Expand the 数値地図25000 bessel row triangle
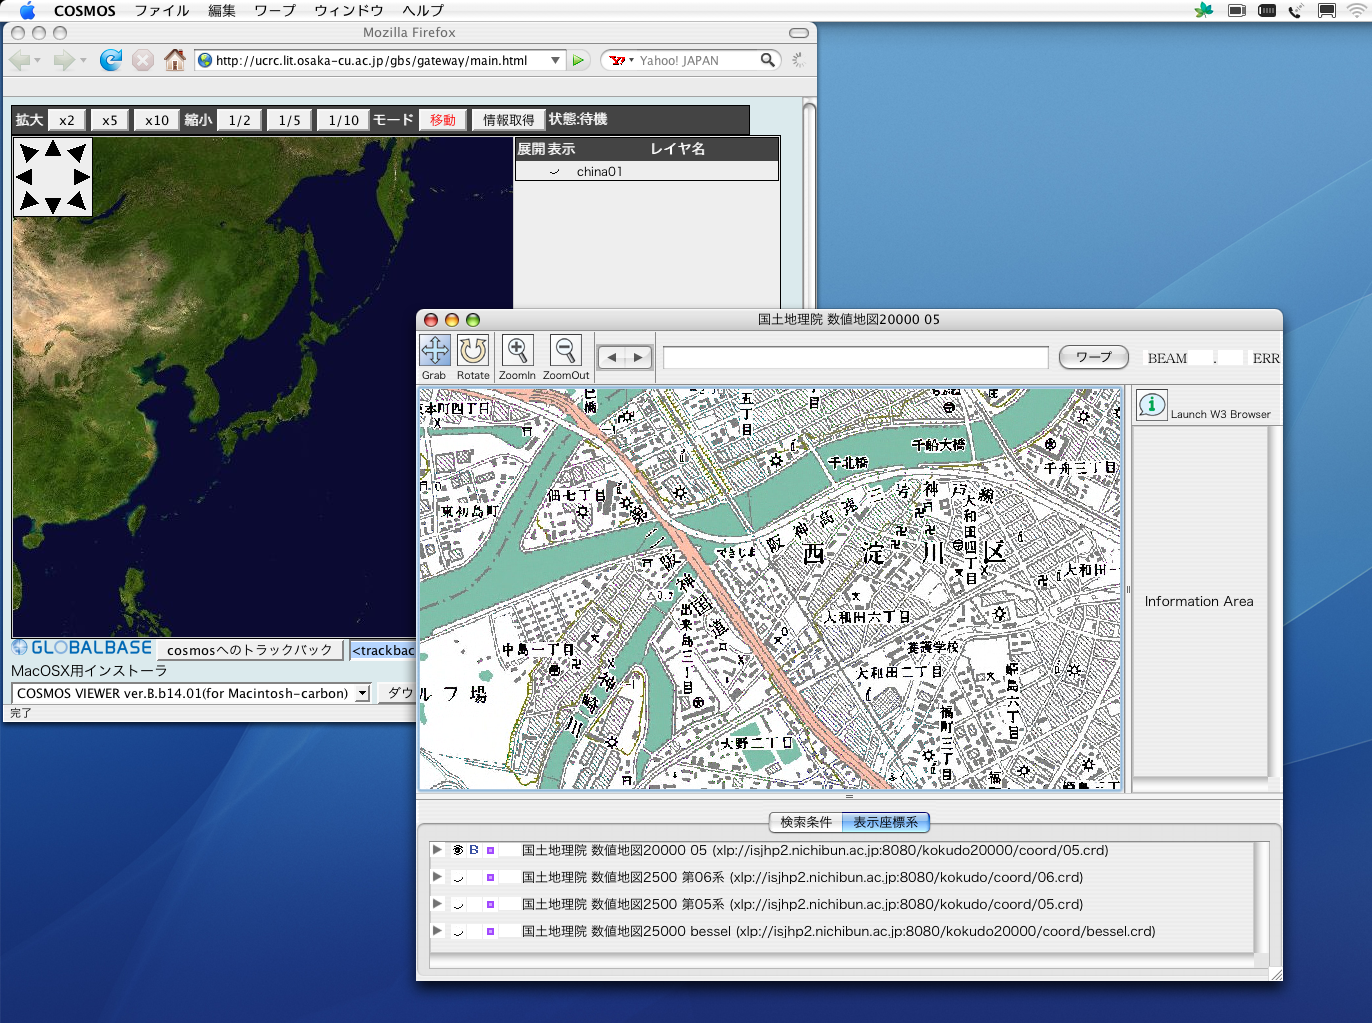 point(437,930)
